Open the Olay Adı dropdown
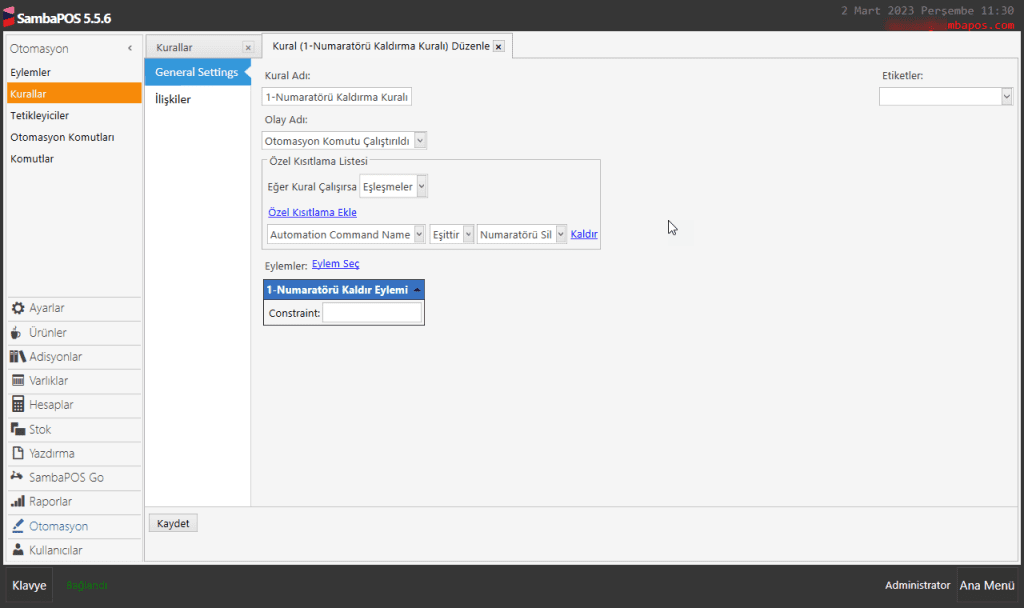Screen dimensions: 1024x608 coord(419,141)
